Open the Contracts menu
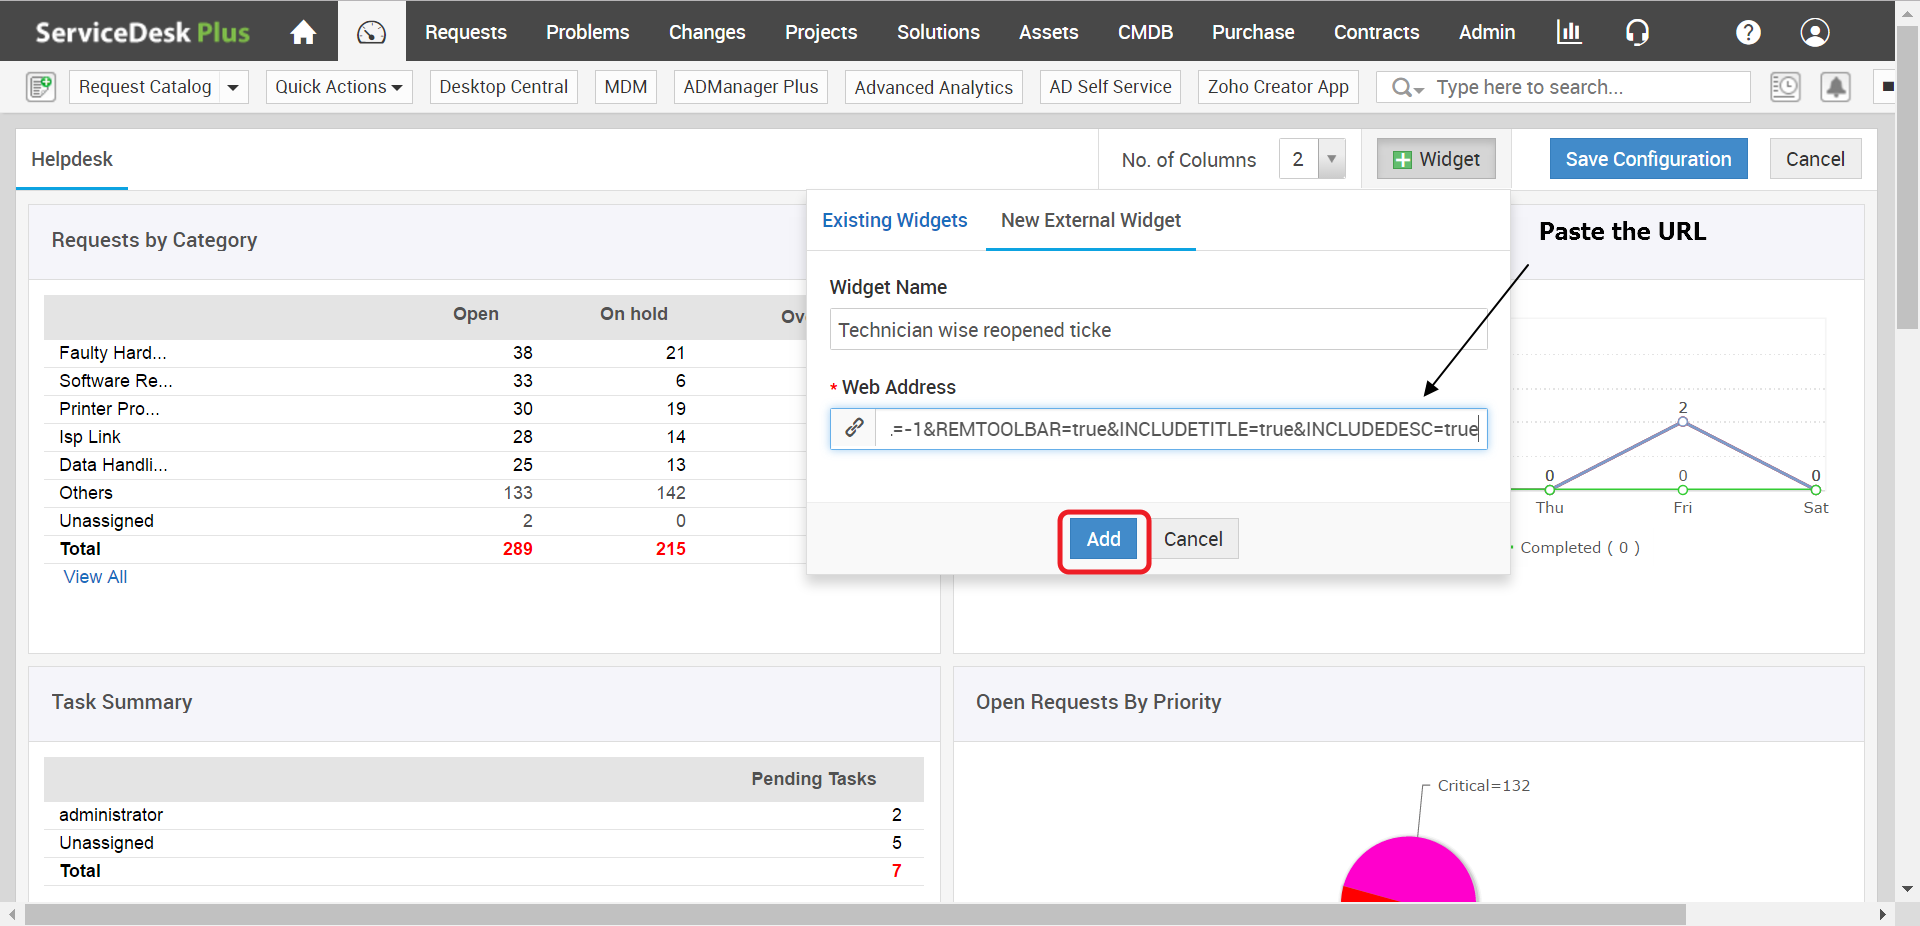The image size is (1920, 926). click(1376, 32)
